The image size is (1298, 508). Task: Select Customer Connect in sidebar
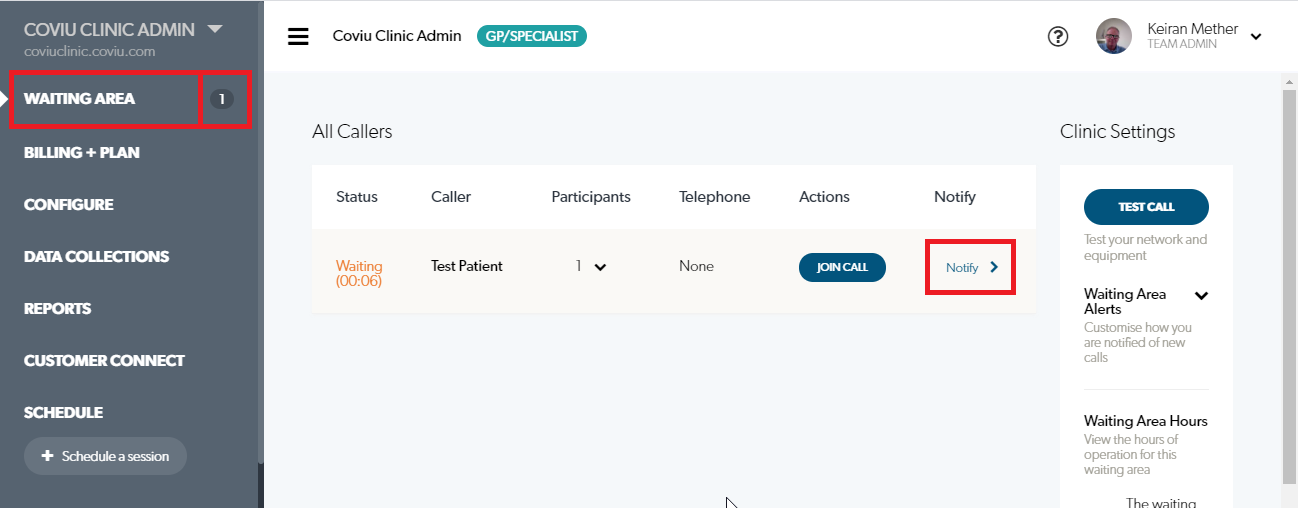104,360
